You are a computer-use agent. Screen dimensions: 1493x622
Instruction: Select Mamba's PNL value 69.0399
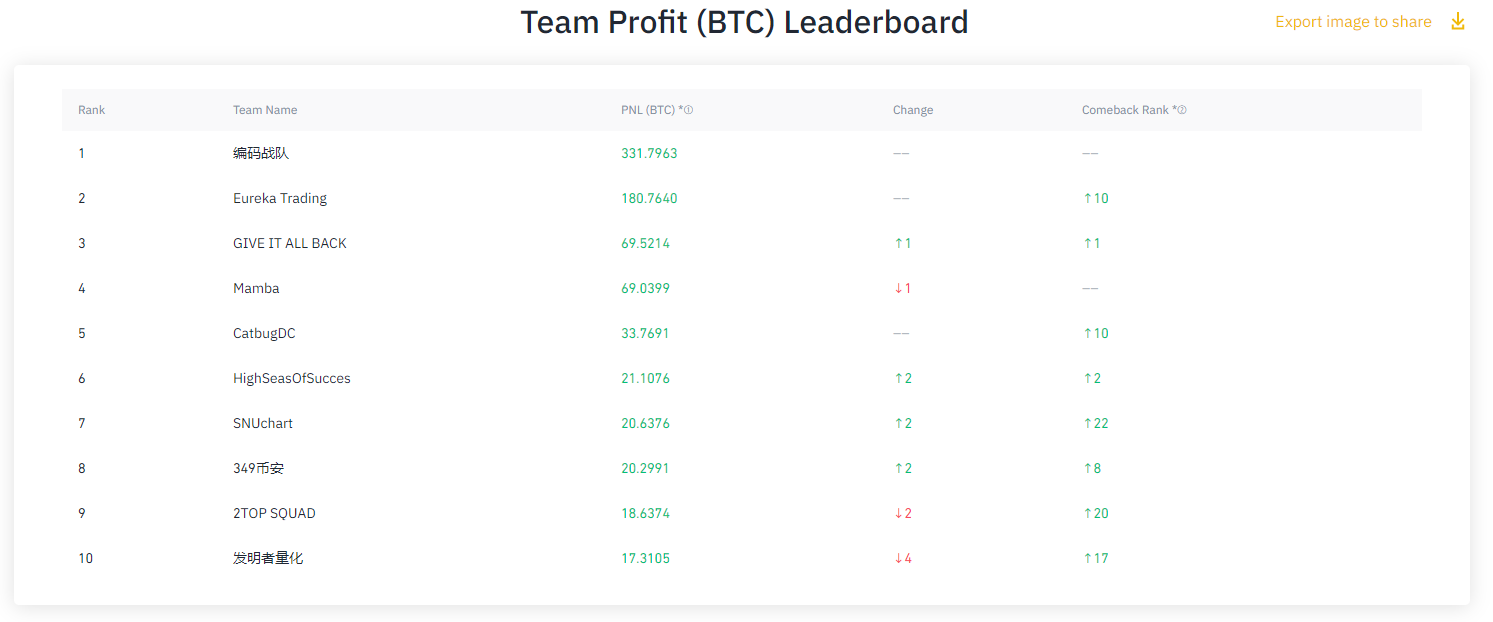tap(647, 288)
